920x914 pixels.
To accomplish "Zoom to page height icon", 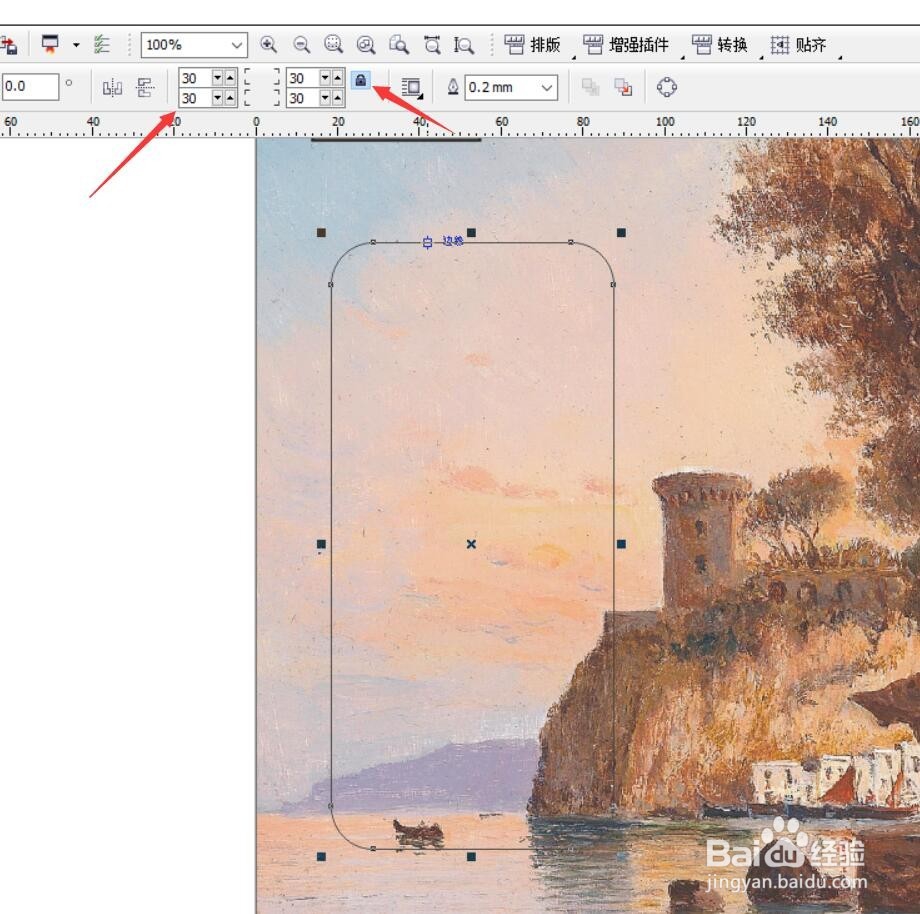I will (464, 45).
